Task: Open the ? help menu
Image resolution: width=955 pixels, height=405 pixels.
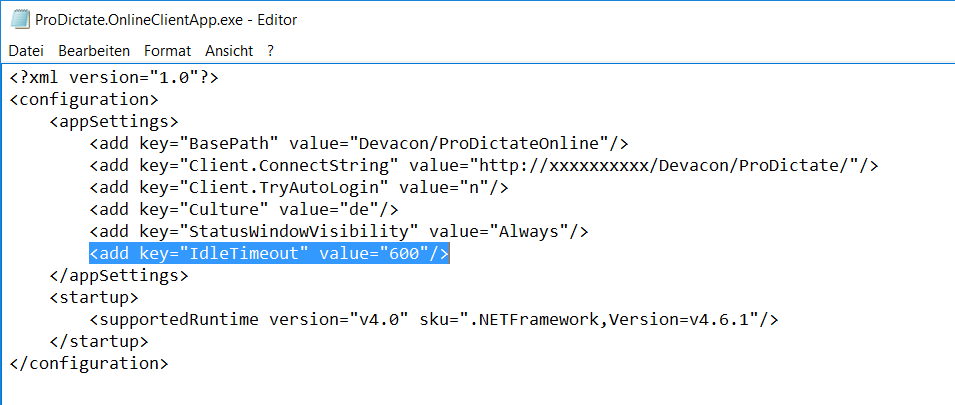Action: click(x=270, y=51)
